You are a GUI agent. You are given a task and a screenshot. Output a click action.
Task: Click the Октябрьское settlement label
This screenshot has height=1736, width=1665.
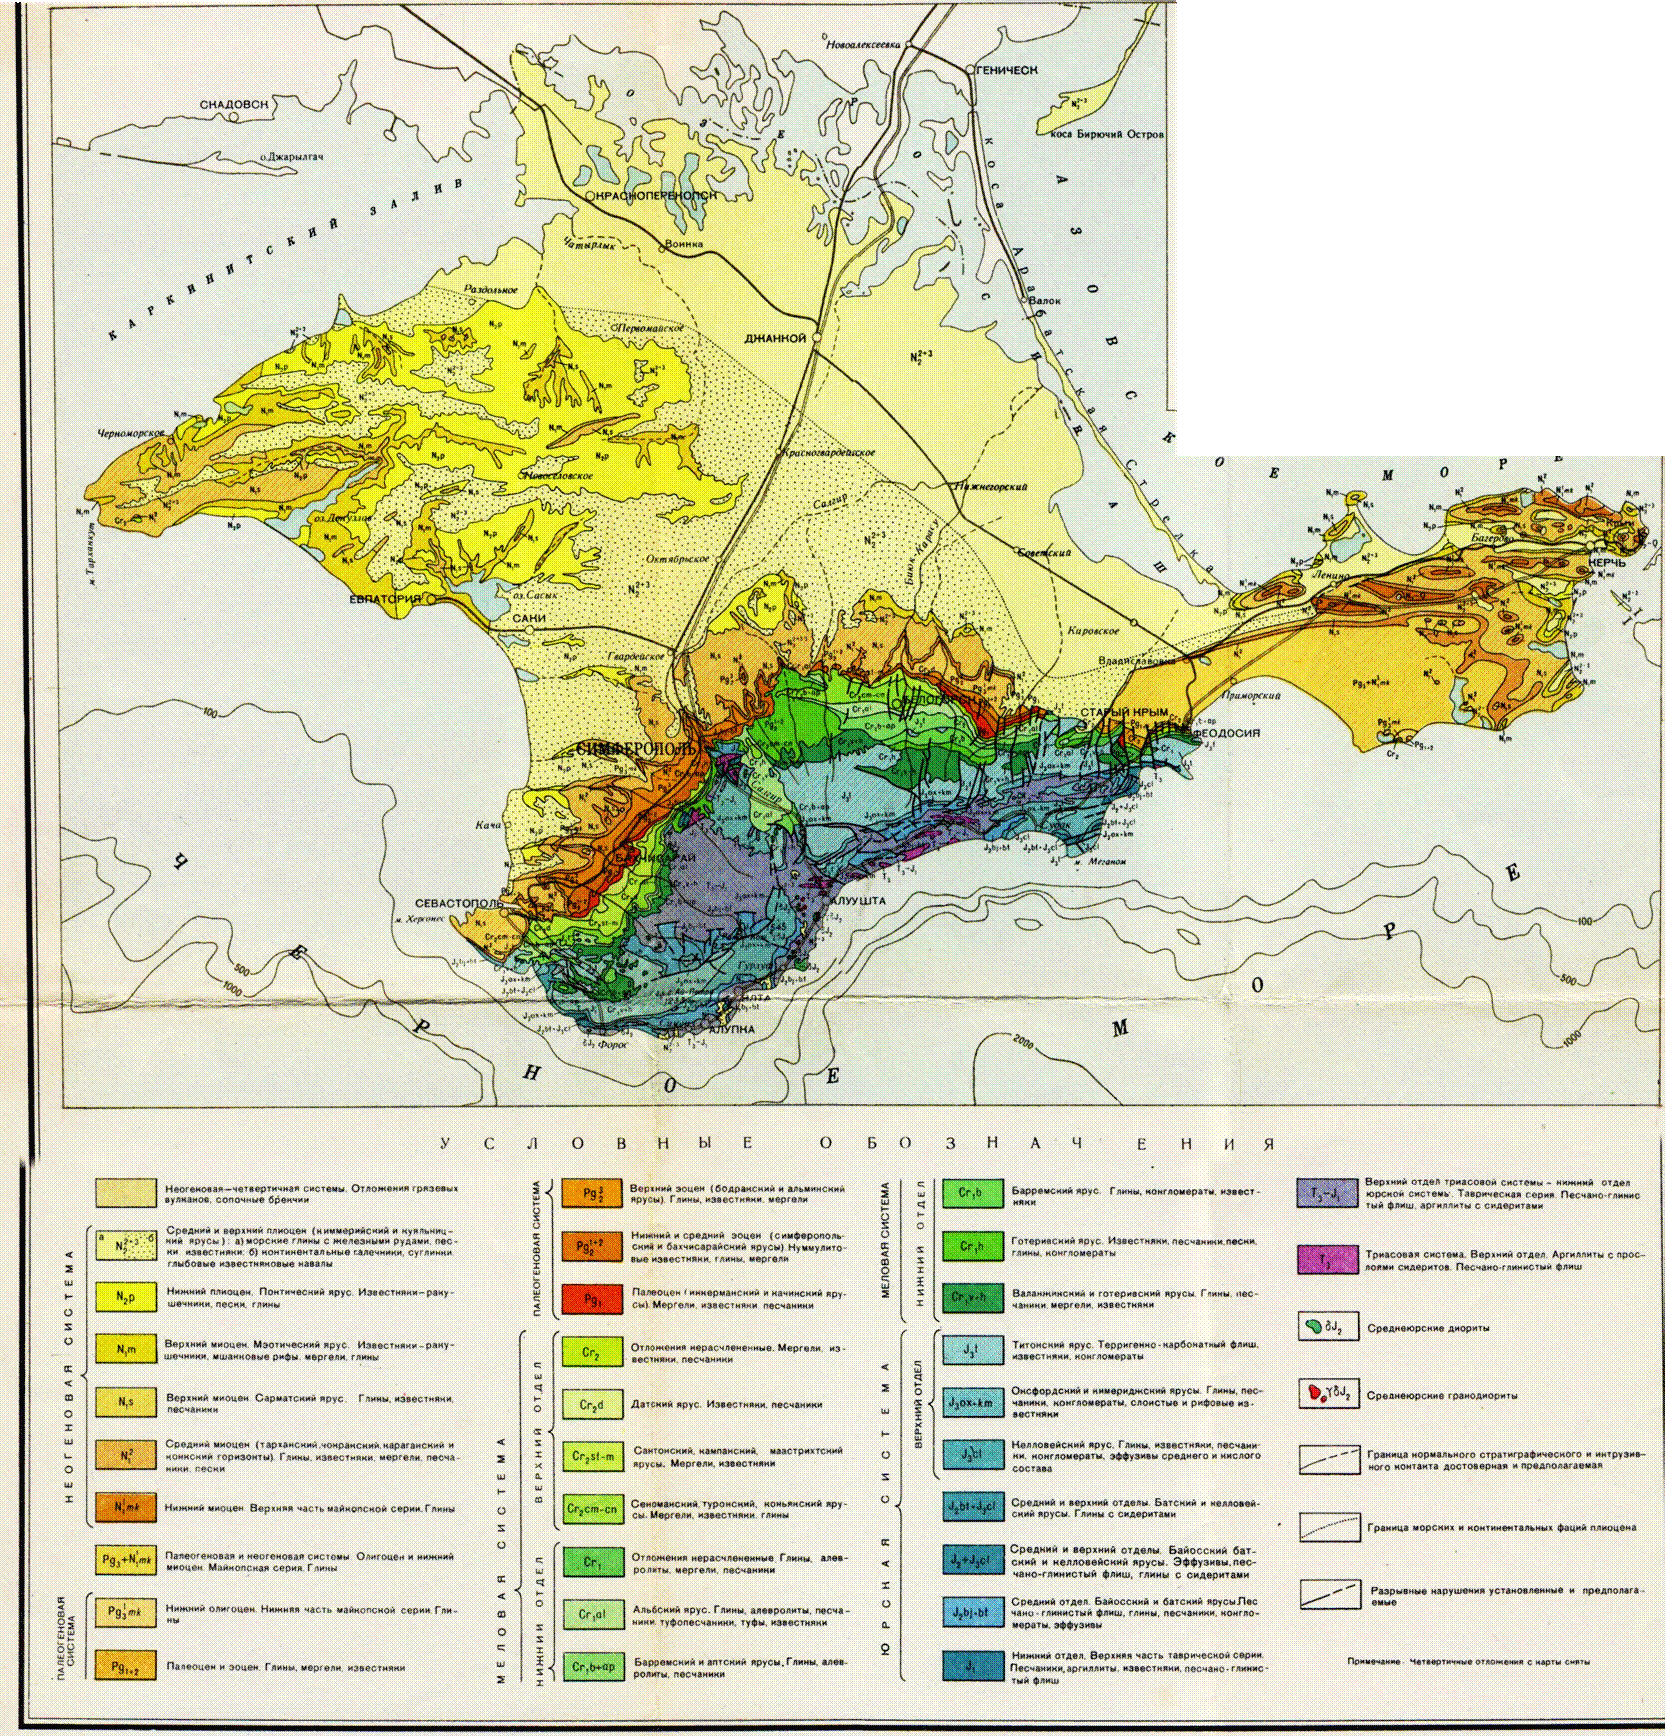pos(676,558)
